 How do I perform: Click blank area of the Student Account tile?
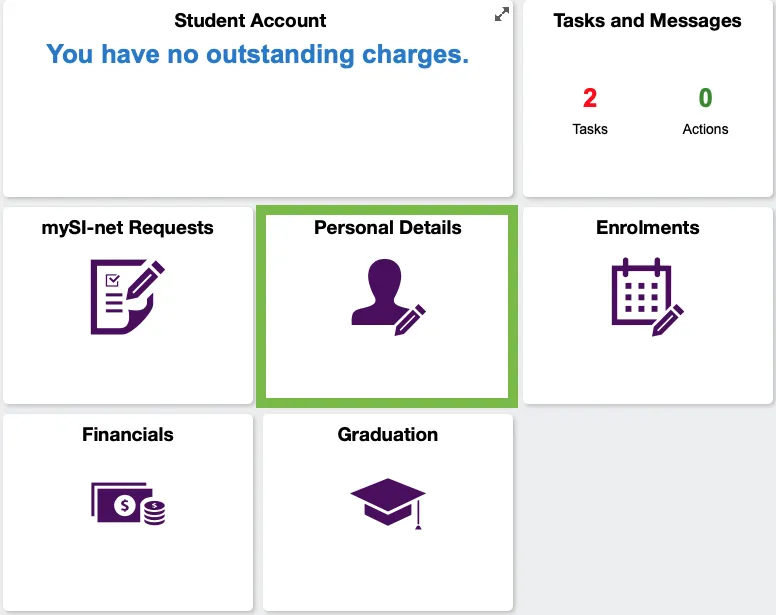(257, 134)
